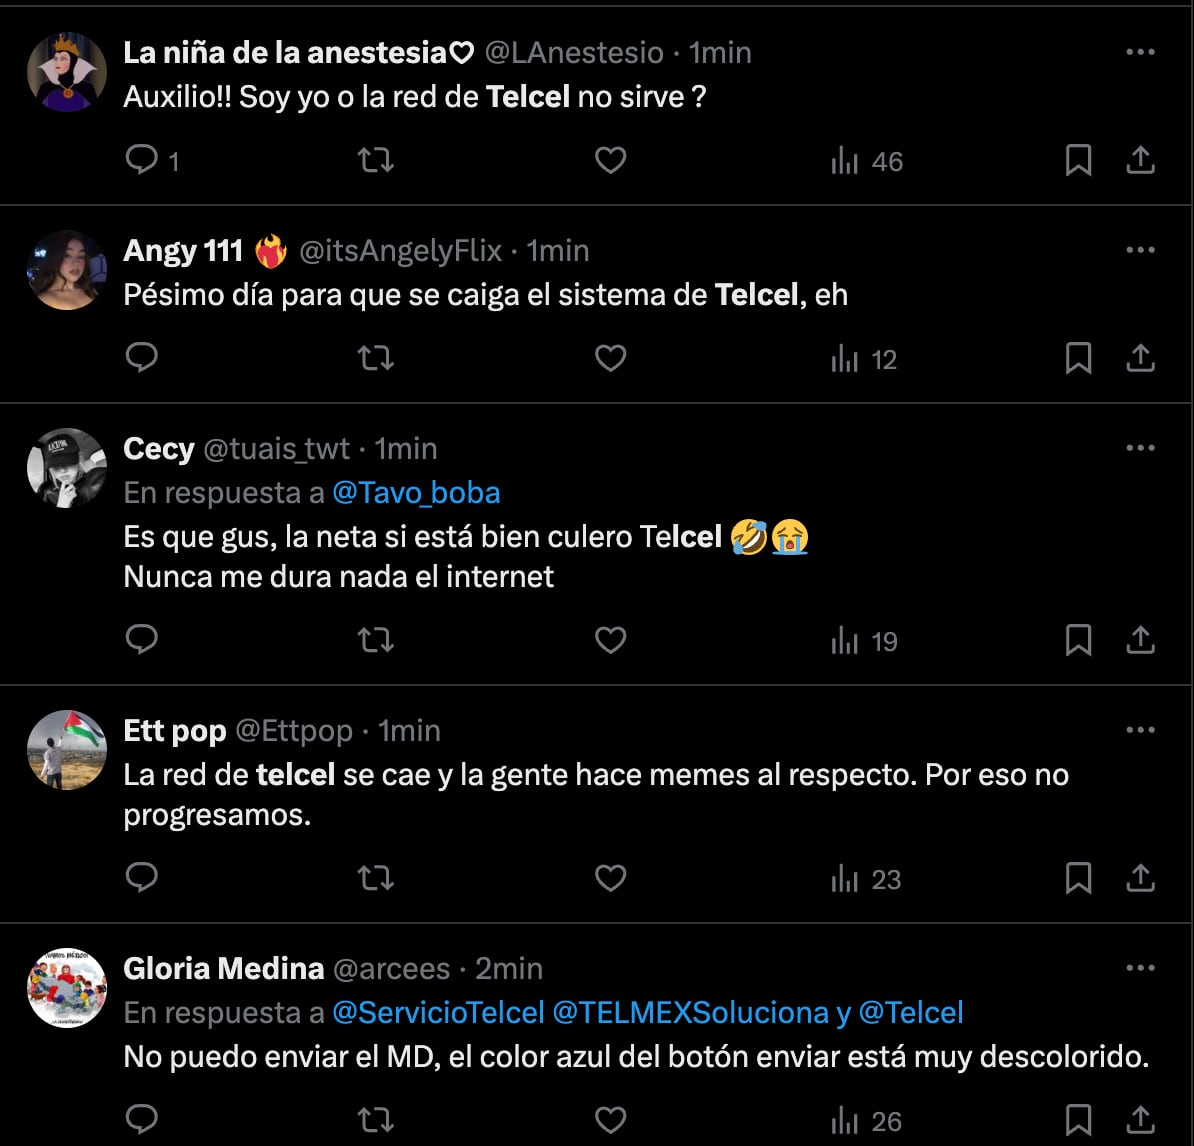Click Cecy's profile avatar
Viewport: 1194px width, 1146px height.
click(66, 467)
